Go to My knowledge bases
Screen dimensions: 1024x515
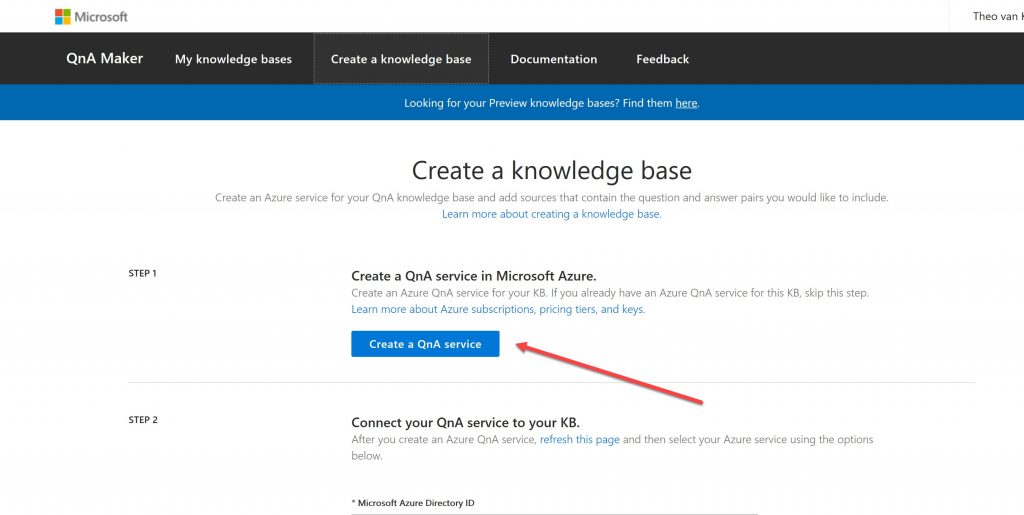pos(233,59)
